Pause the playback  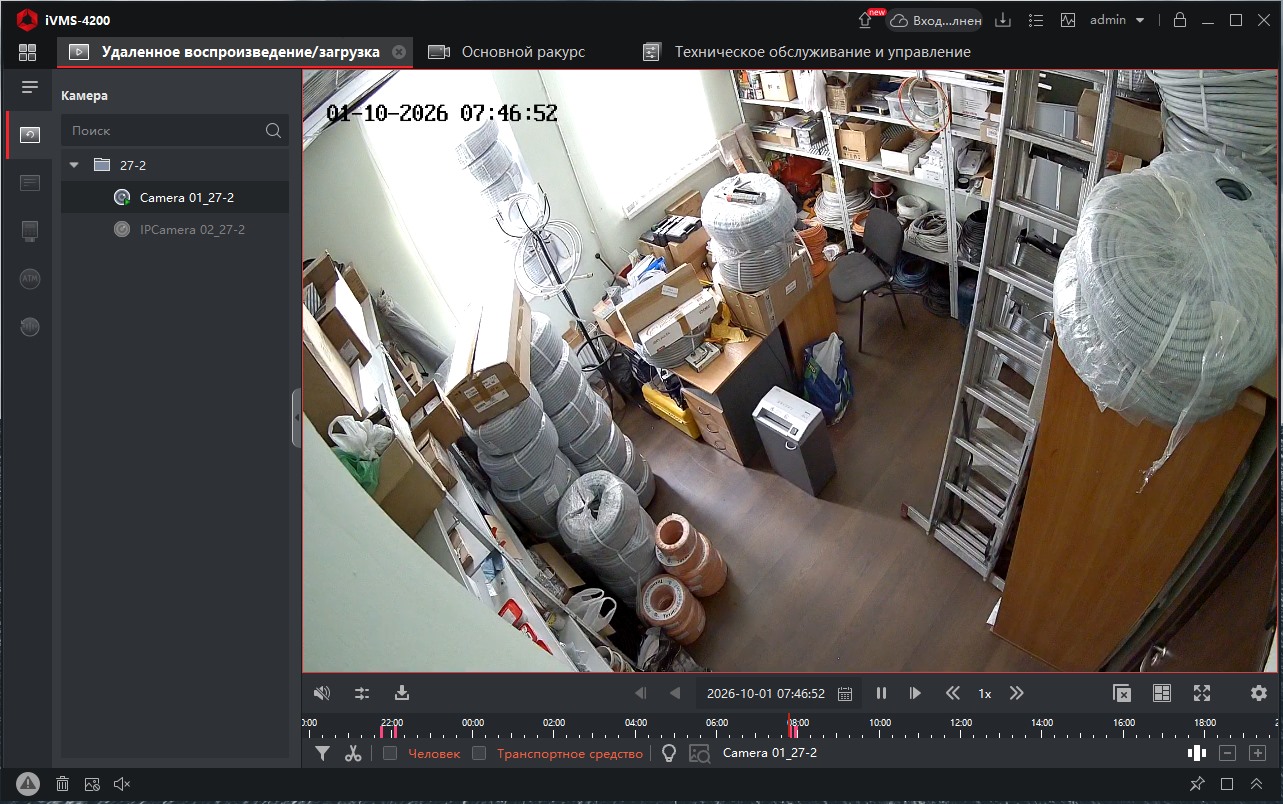click(x=881, y=693)
